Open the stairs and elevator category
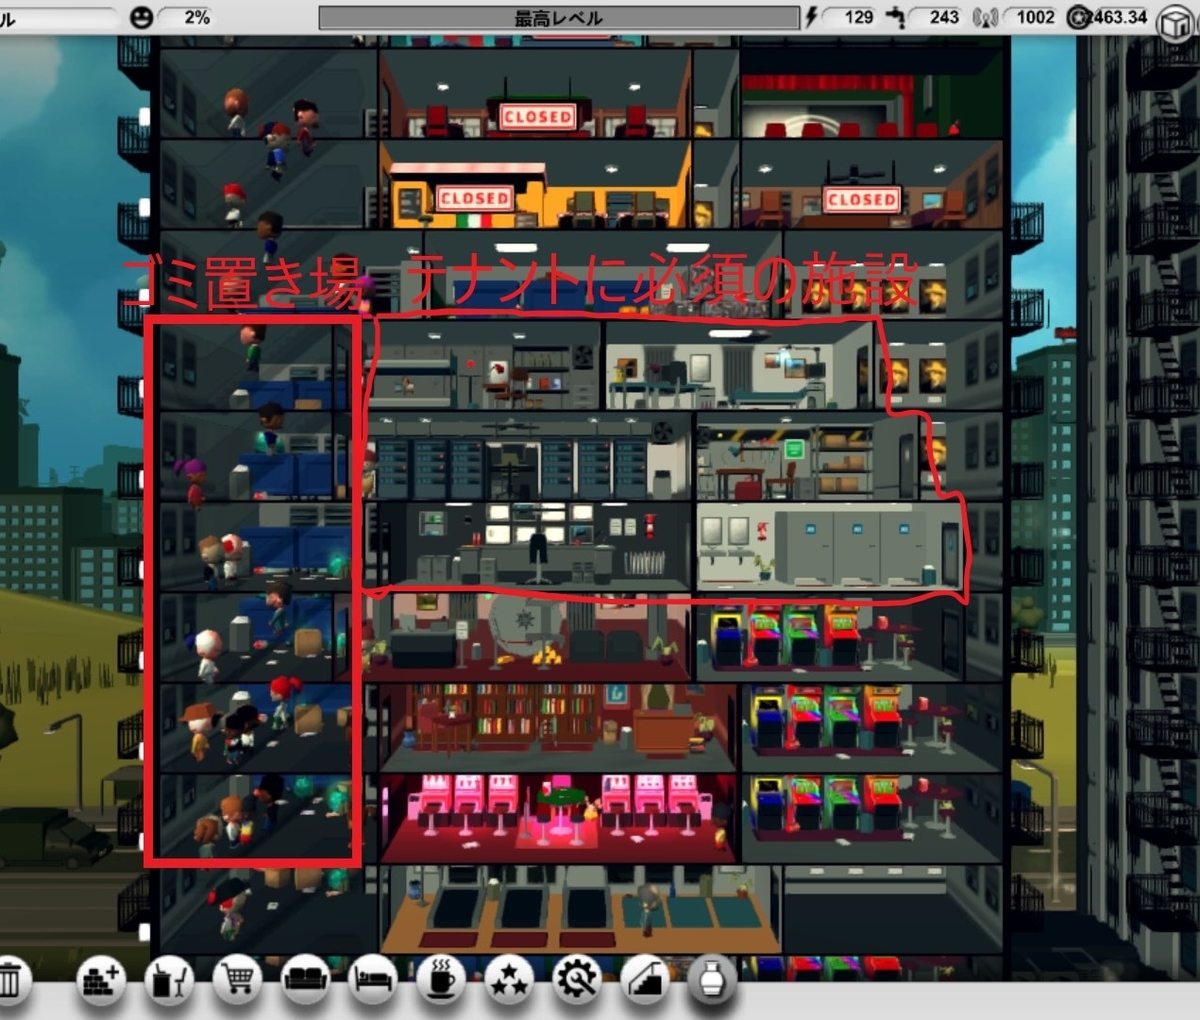This screenshot has width=1200, height=1020. tap(645, 980)
